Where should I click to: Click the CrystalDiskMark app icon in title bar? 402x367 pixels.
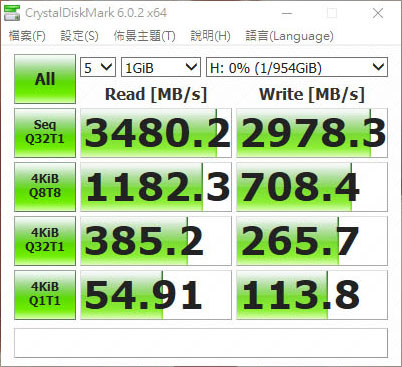pos(12,13)
